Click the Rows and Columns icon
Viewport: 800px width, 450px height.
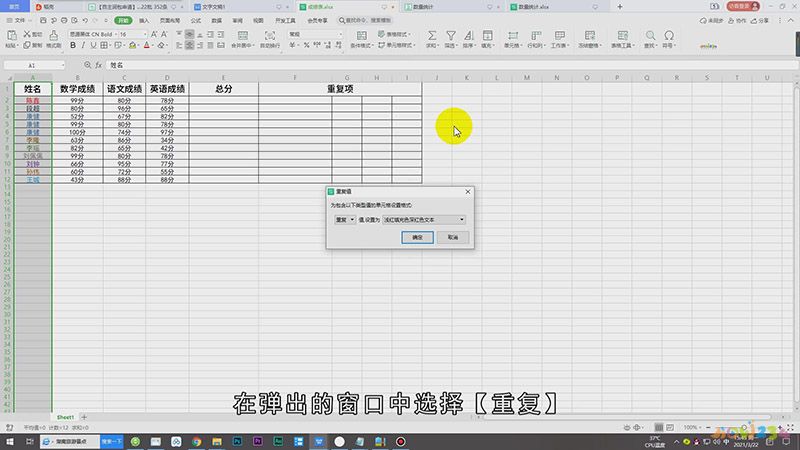pyautogui.click(x=536, y=36)
